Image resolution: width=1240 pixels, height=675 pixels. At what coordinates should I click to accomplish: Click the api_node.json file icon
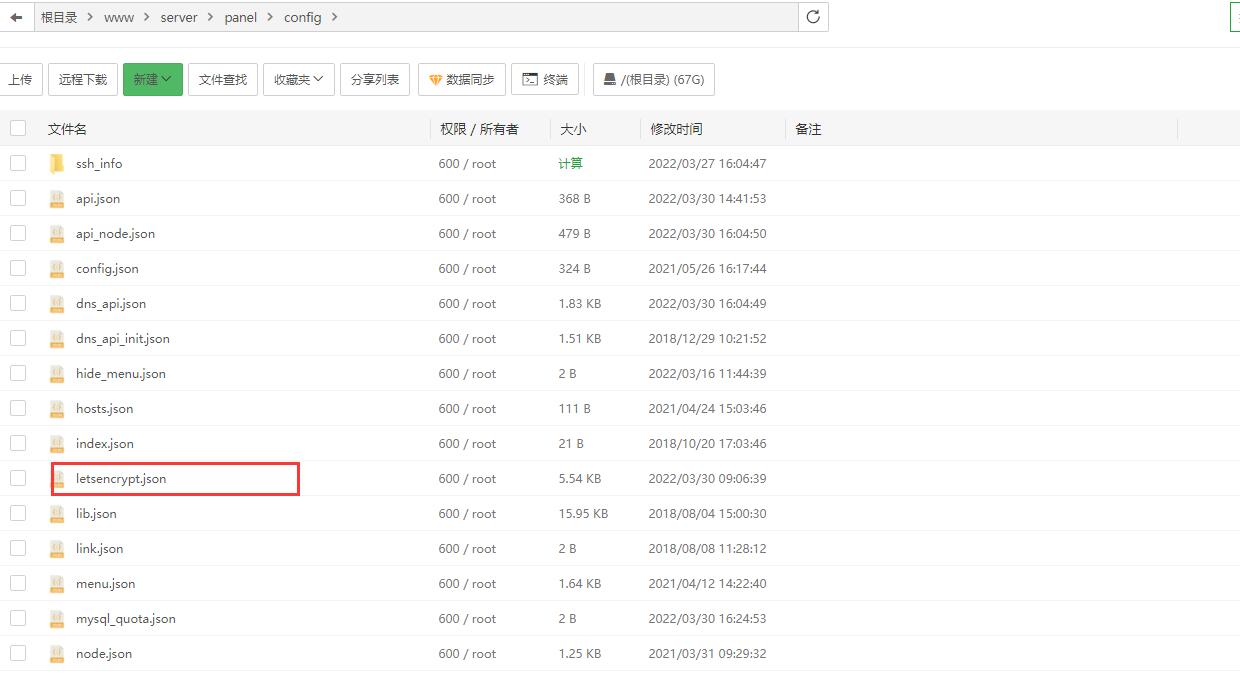click(x=57, y=234)
